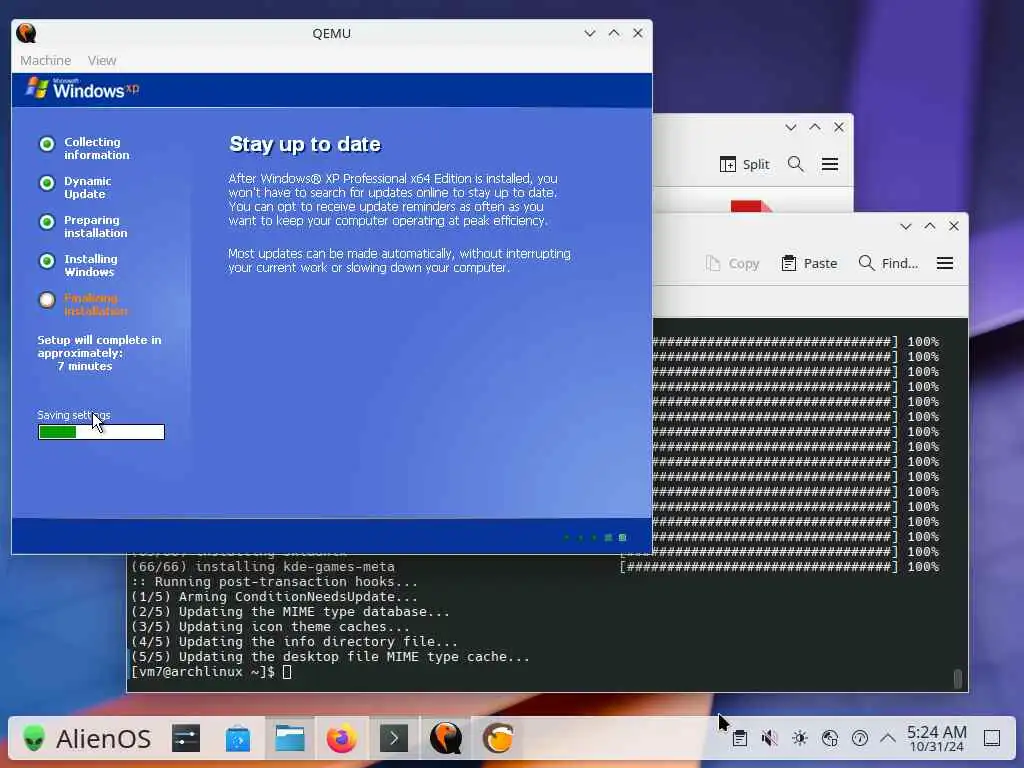This screenshot has height=768, width=1024.
Task: Open the AlienOS application launcher
Action: click(x=87, y=739)
